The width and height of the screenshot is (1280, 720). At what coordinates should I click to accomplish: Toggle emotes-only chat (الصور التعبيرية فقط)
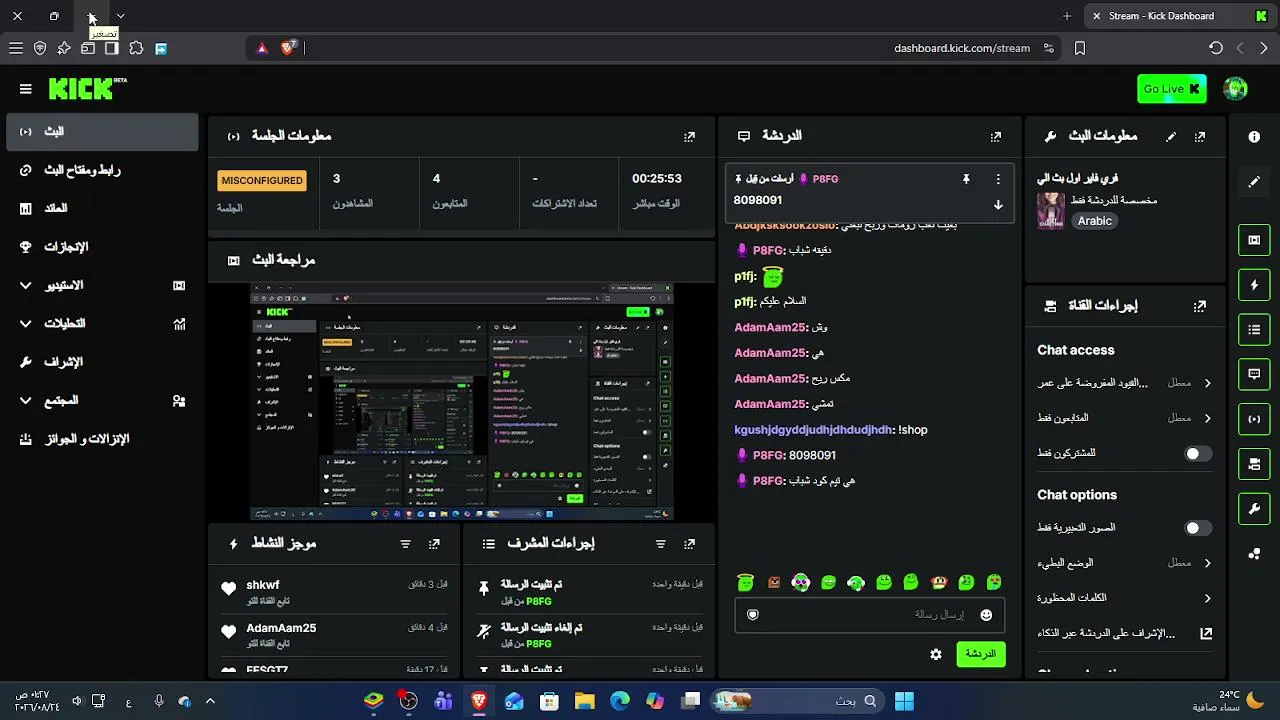pos(1198,527)
